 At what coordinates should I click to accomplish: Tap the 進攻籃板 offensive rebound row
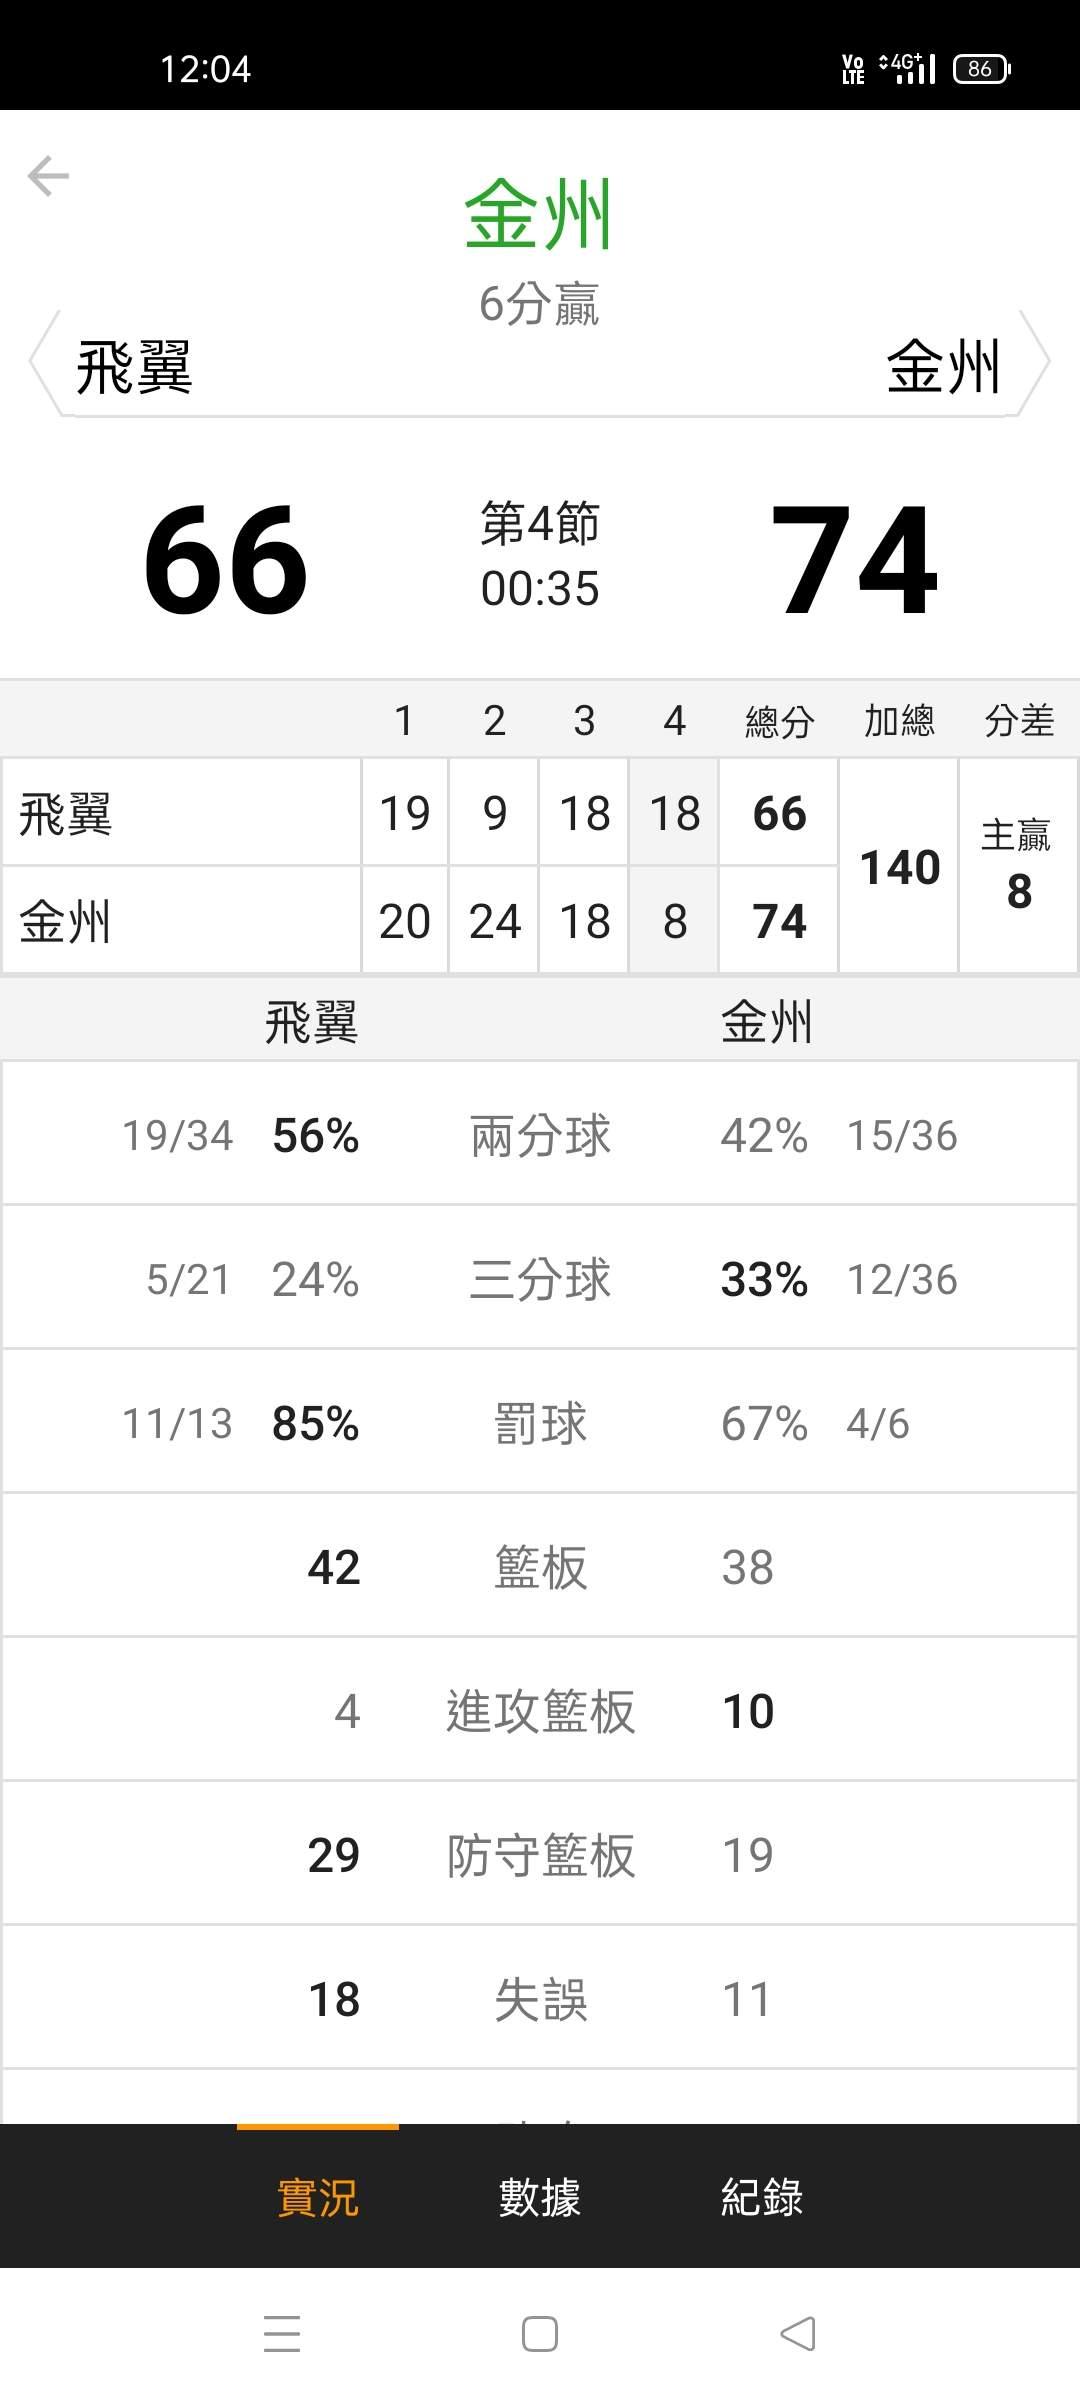(540, 1709)
